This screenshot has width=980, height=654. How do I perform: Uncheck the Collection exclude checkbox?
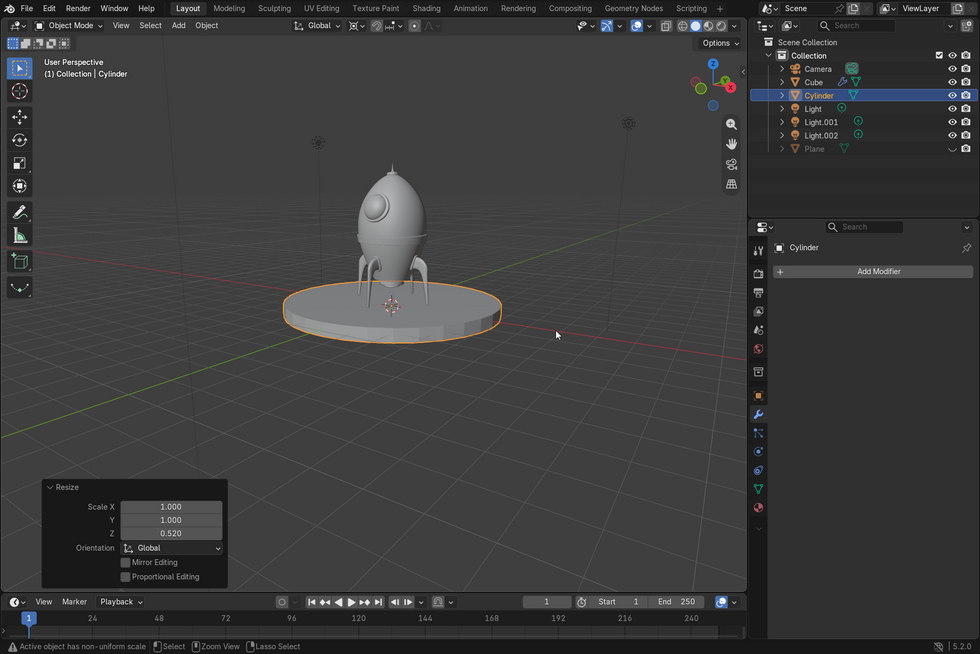[939, 56]
